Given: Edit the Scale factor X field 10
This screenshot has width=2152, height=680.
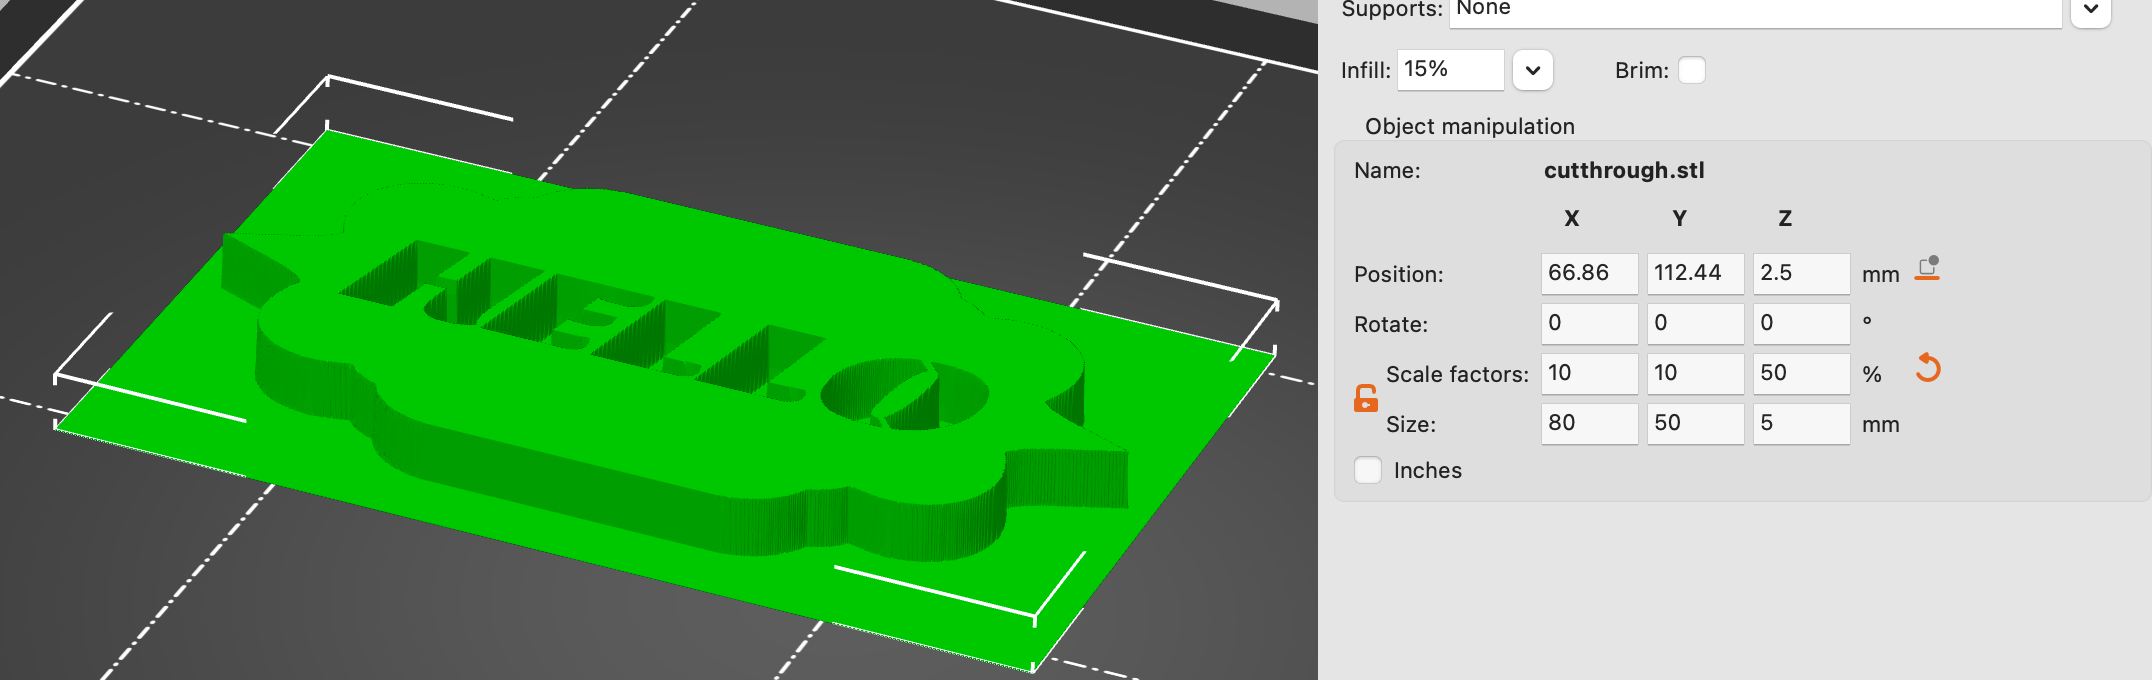Looking at the screenshot, I should pyautogui.click(x=1590, y=373).
